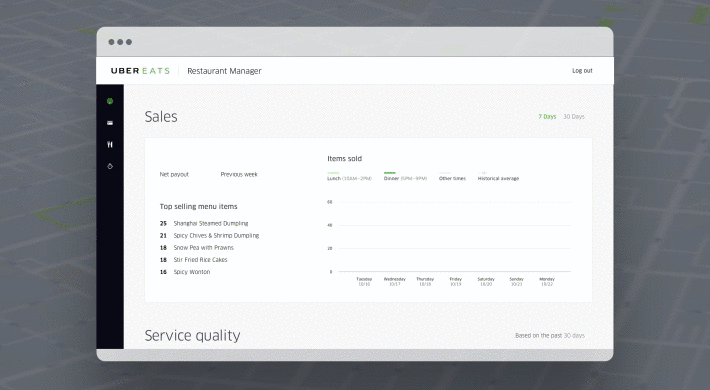Click the Items sold chart heading
The image size is (710, 390).
click(x=345, y=159)
